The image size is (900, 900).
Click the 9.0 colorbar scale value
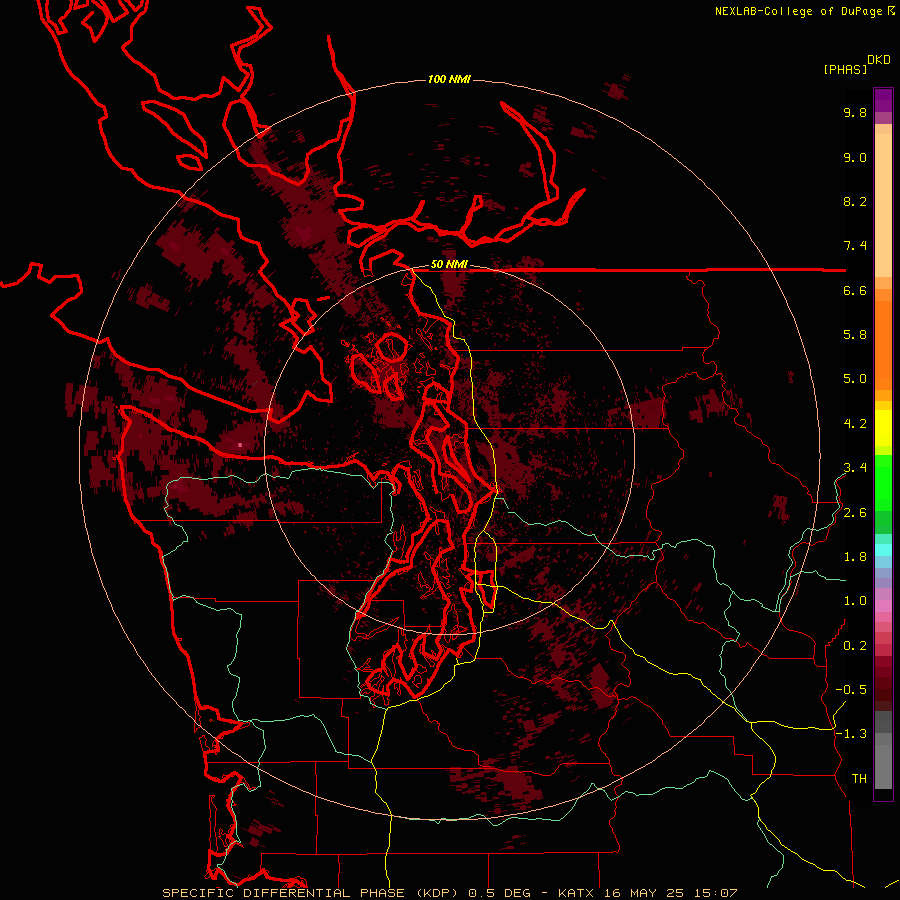point(855,158)
